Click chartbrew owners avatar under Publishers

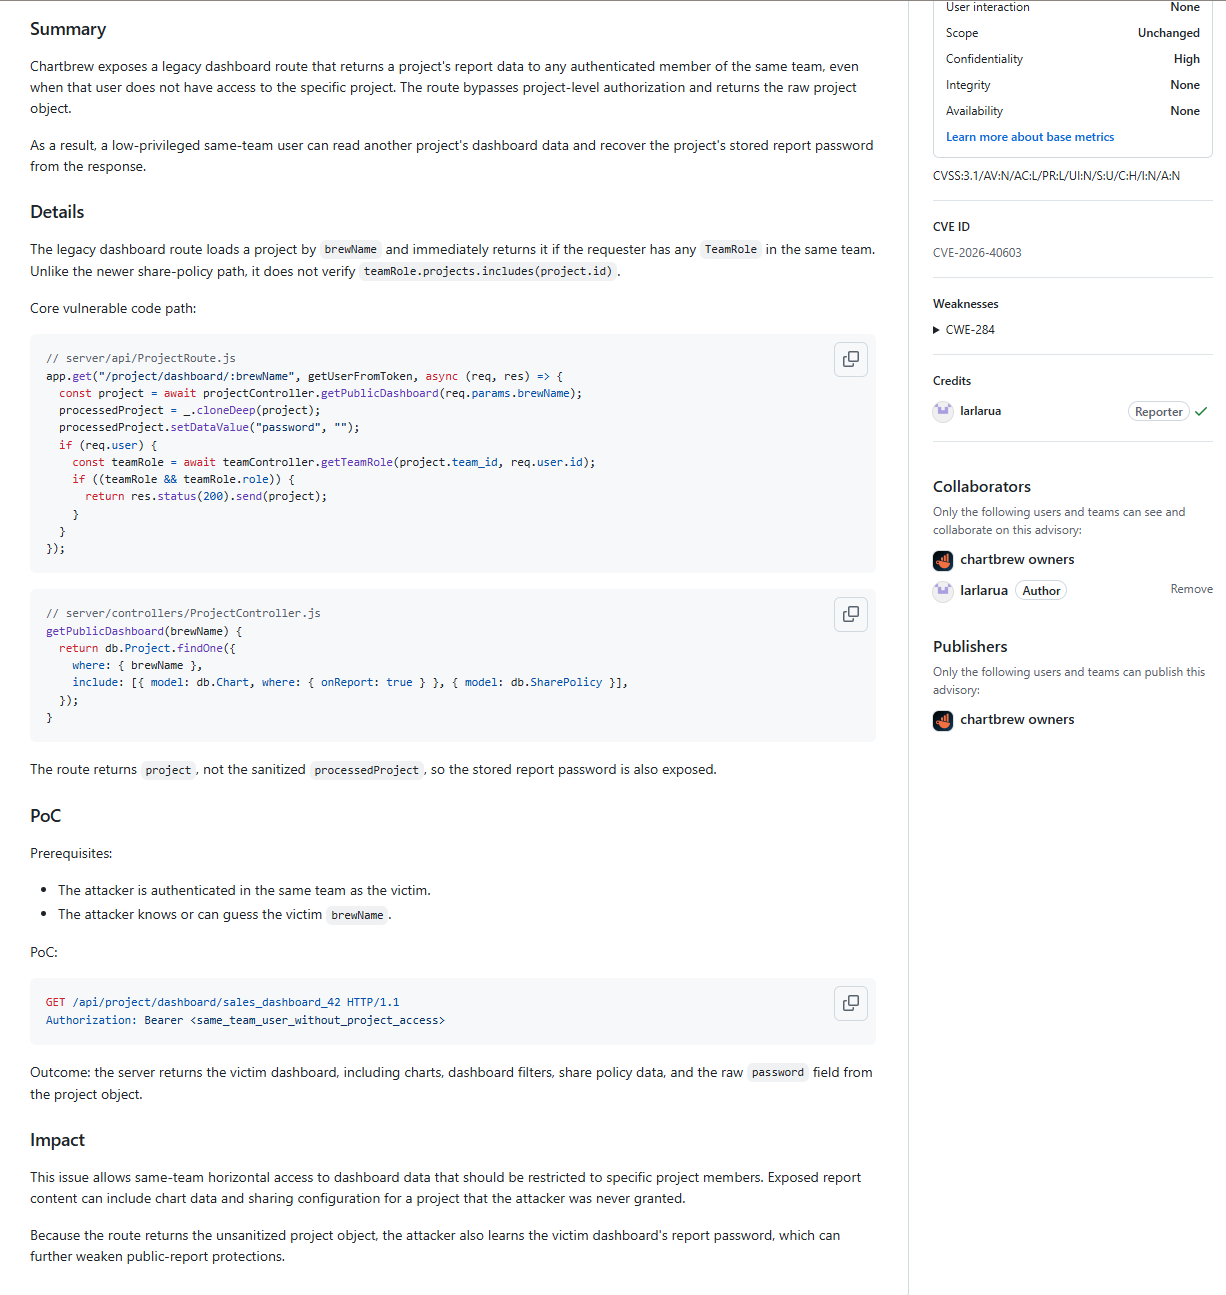pos(943,720)
